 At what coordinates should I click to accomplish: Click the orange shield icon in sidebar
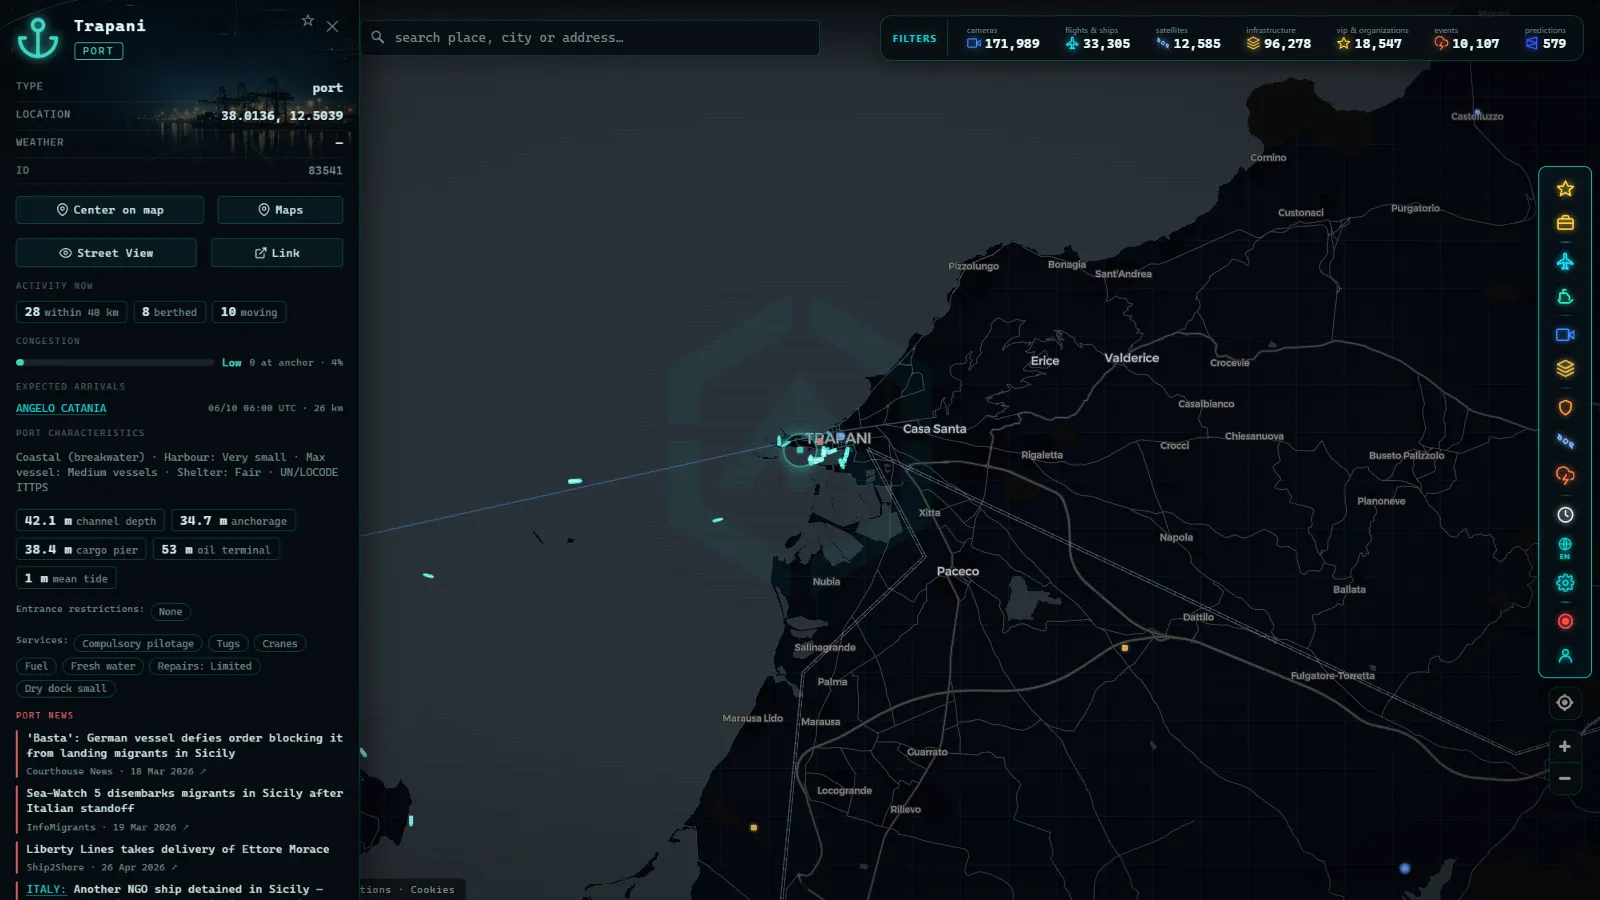pos(1565,408)
